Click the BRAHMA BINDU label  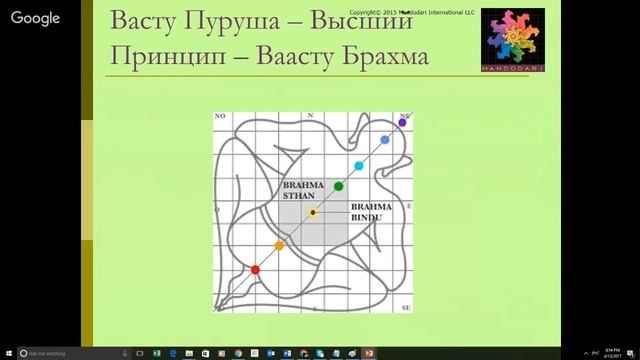(371, 212)
